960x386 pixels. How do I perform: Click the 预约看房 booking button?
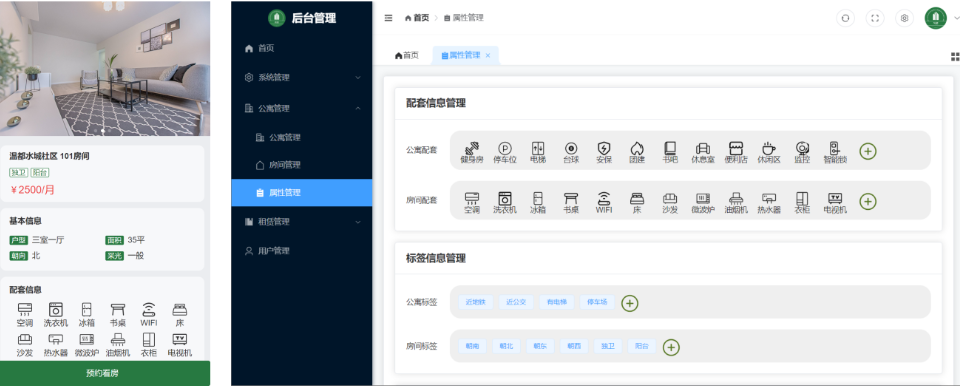click(x=105, y=373)
